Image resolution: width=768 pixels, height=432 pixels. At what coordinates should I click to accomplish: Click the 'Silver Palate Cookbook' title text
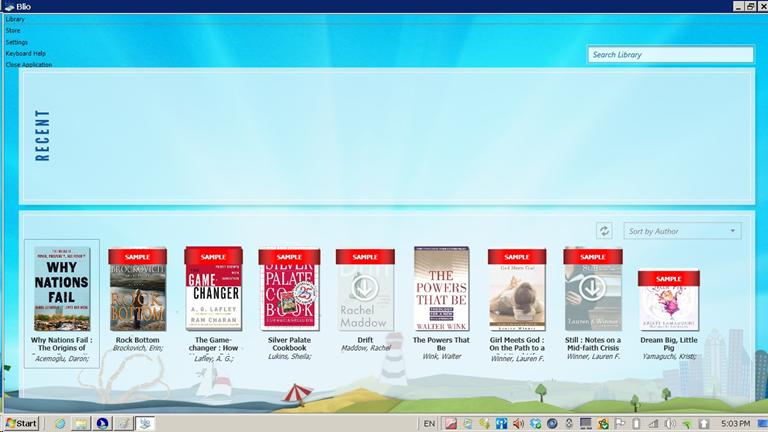[289, 344]
